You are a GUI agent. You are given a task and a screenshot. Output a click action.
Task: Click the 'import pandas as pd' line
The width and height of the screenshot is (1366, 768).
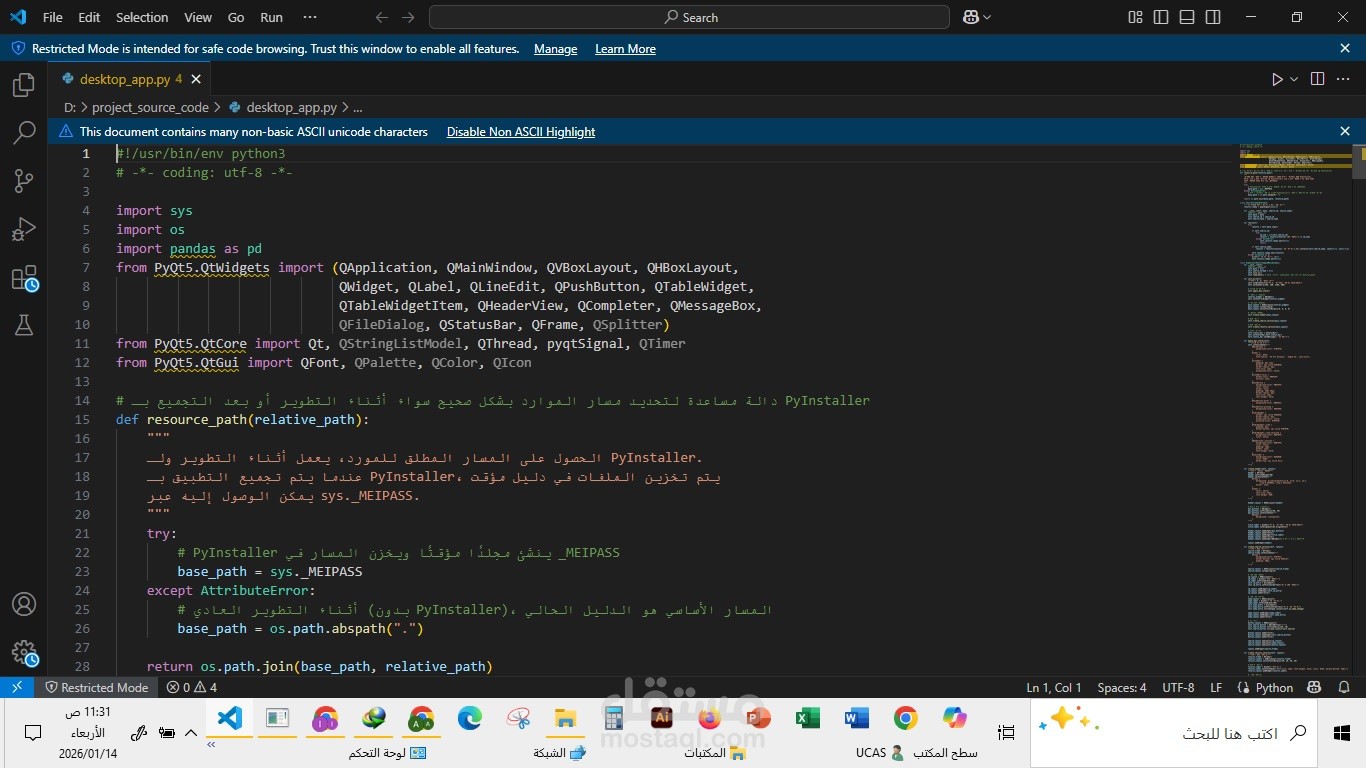(x=189, y=248)
